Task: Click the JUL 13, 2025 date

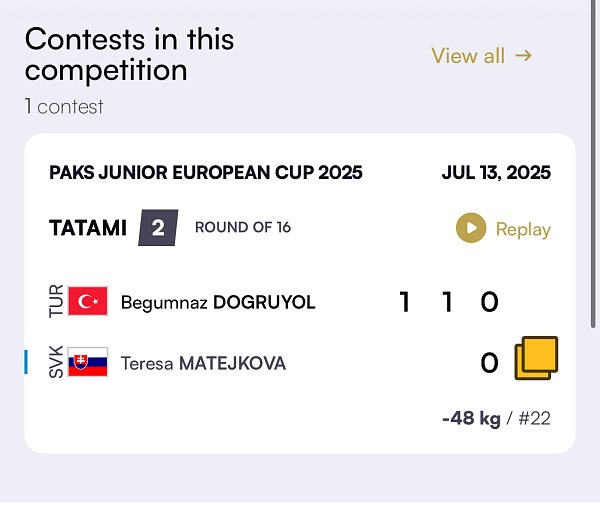Action: point(496,173)
